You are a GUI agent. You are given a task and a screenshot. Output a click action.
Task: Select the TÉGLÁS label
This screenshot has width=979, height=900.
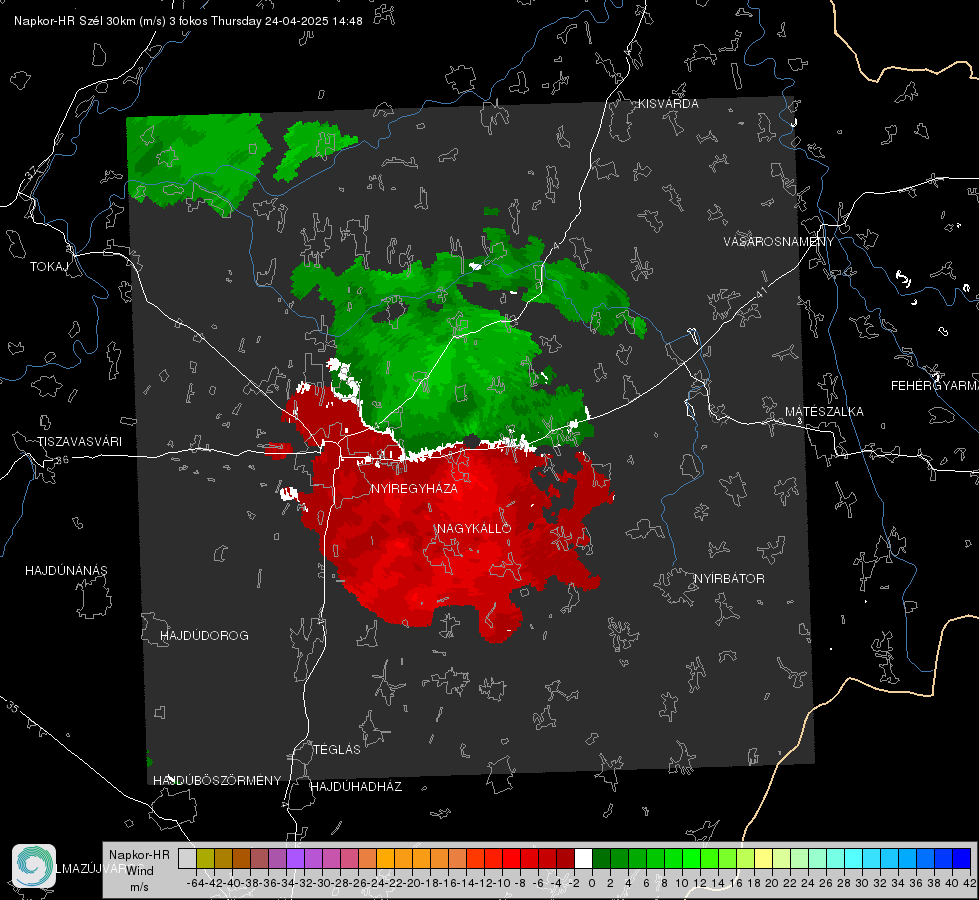(337, 750)
